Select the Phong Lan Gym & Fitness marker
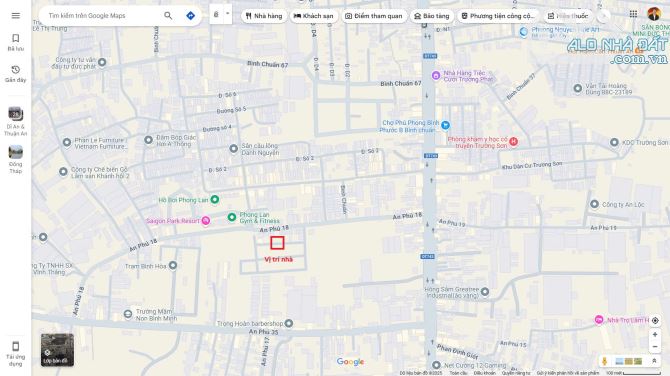 [x=232, y=217]
